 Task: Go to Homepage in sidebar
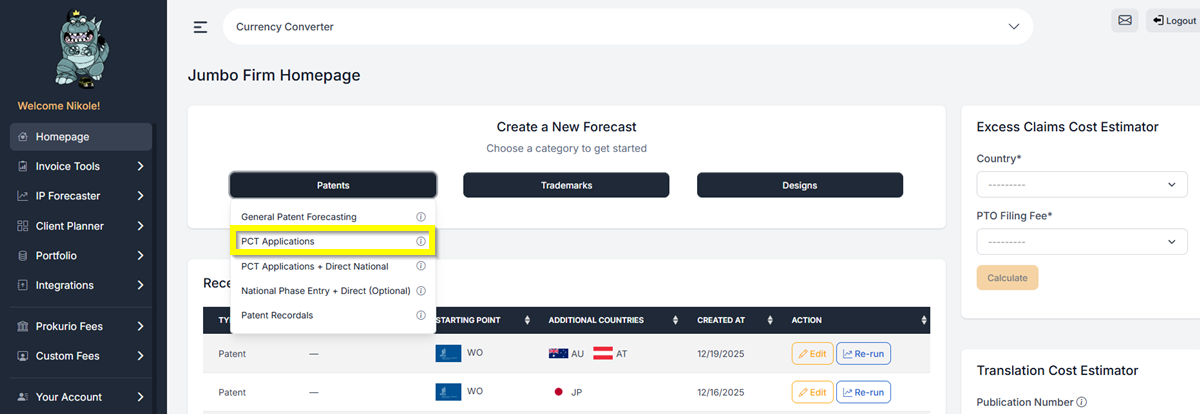62,137
